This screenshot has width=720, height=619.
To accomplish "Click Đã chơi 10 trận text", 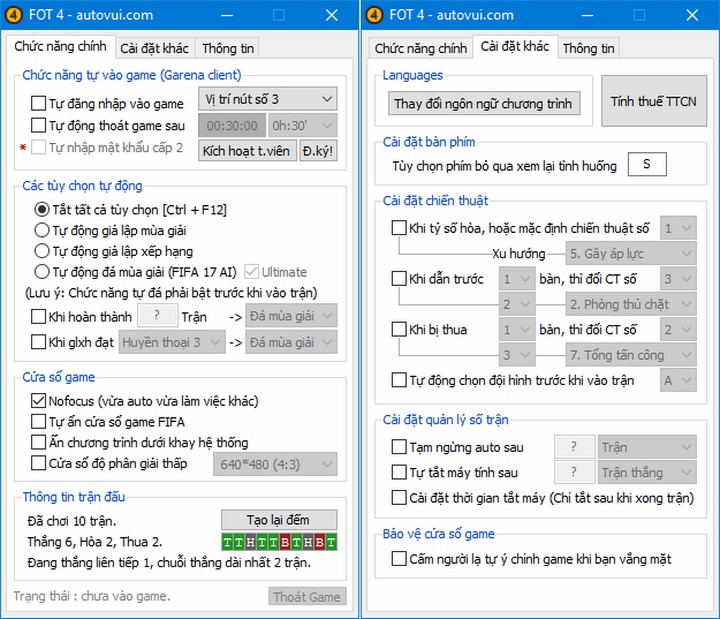I will pos(72,521).
